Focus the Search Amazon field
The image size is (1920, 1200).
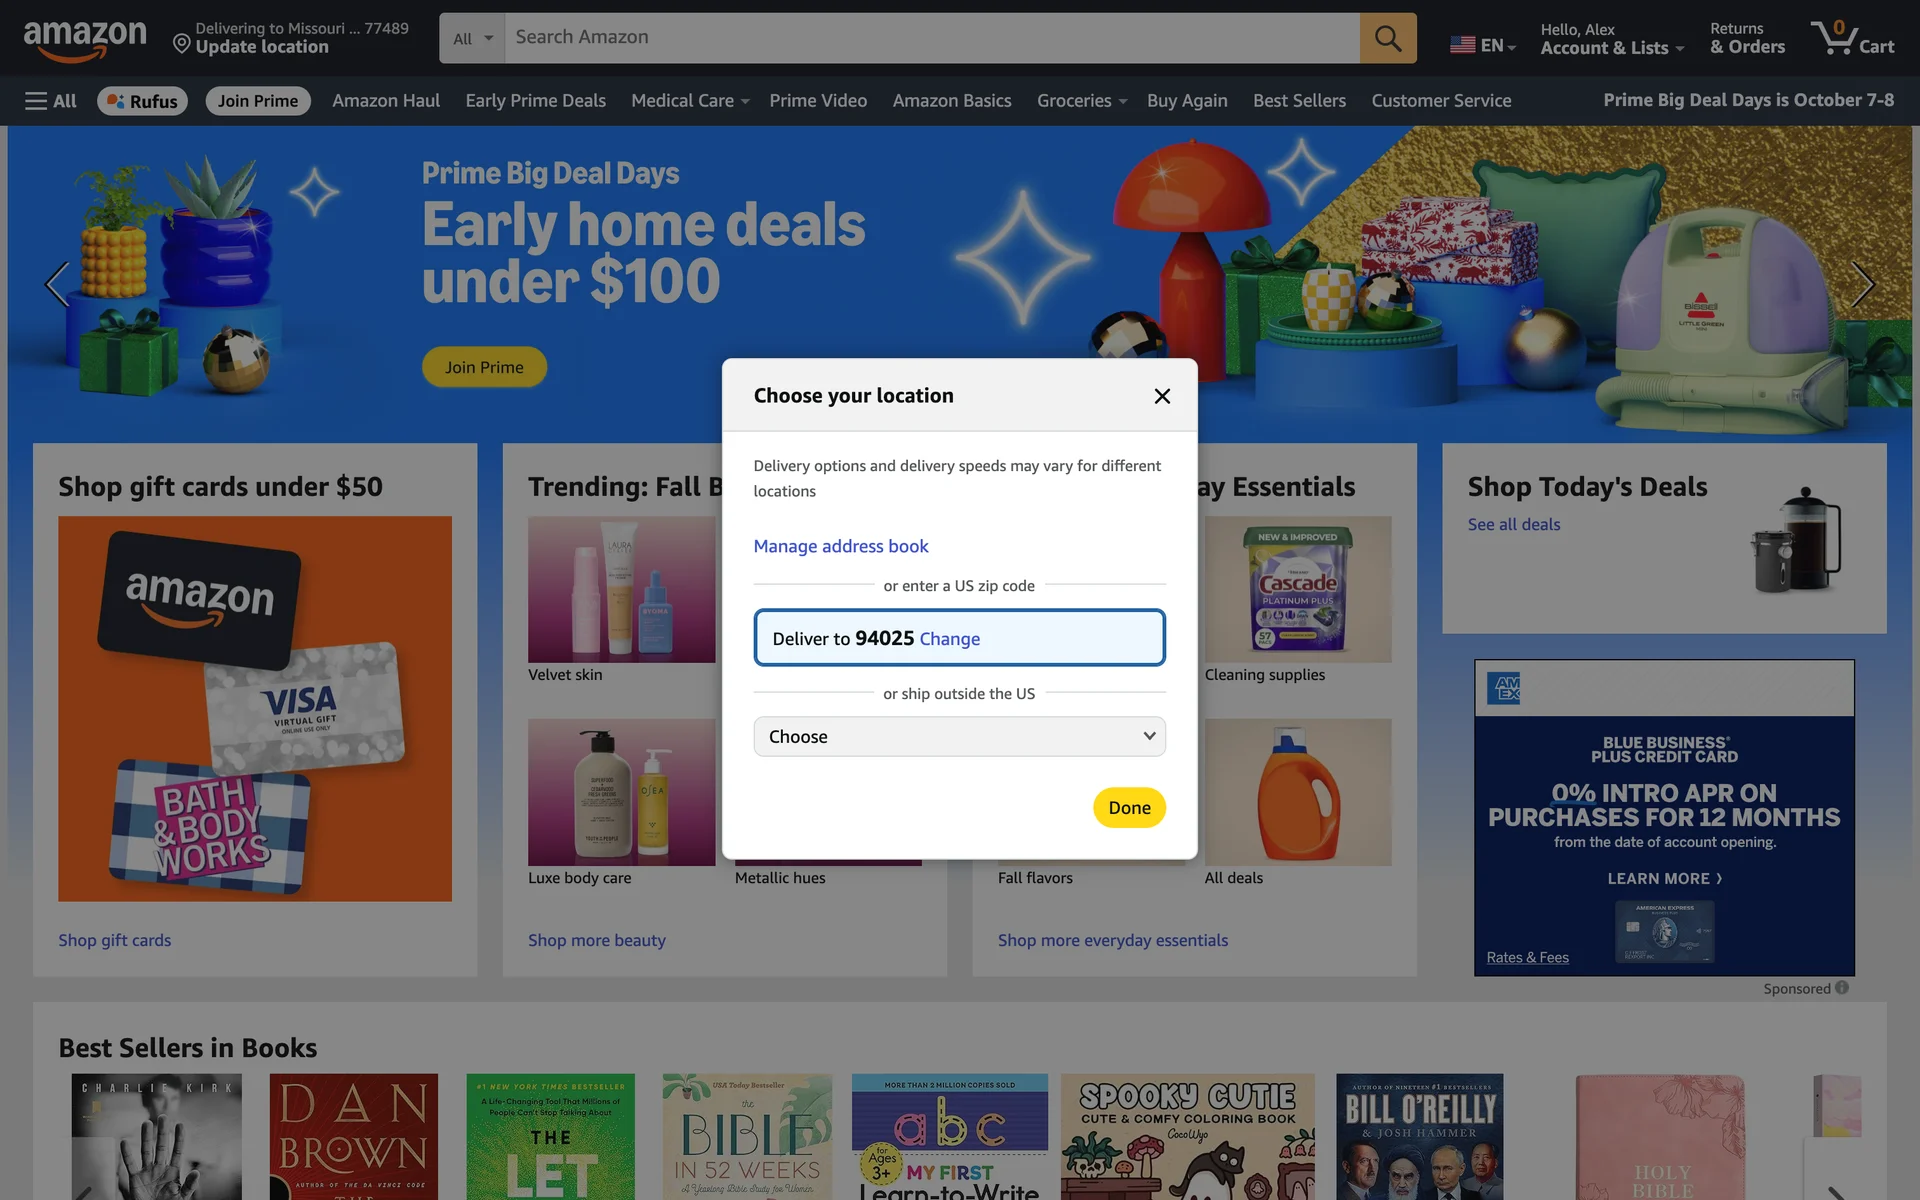pyautogui.click(x=932, y=38)
